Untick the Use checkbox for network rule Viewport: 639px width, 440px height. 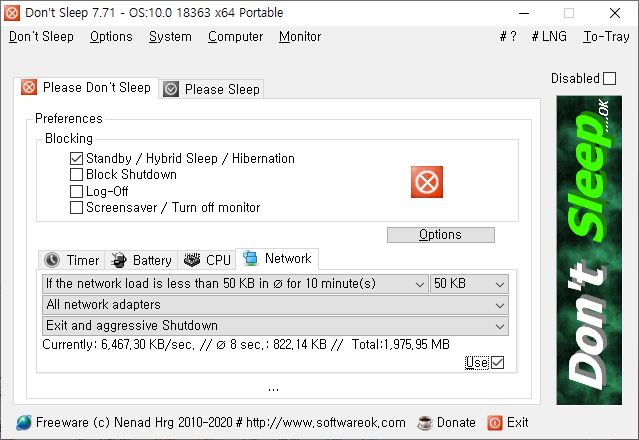point(498,362)
